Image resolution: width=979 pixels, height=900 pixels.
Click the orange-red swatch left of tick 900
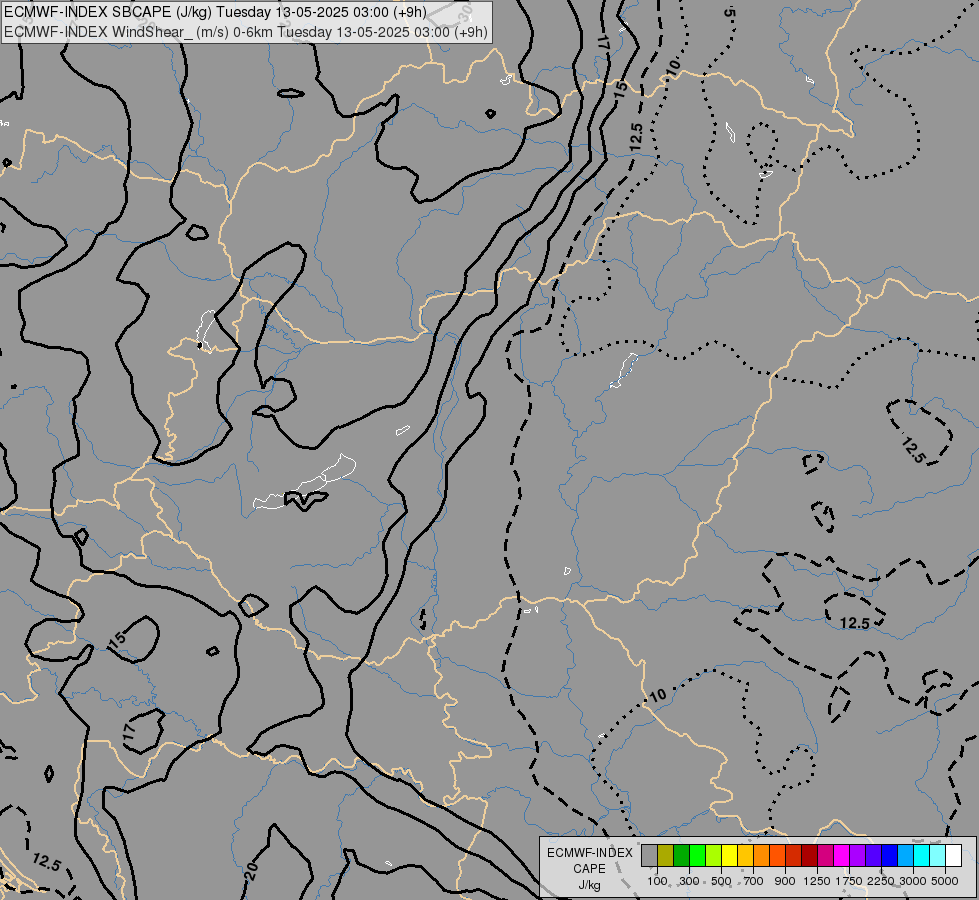coord(777,855)
